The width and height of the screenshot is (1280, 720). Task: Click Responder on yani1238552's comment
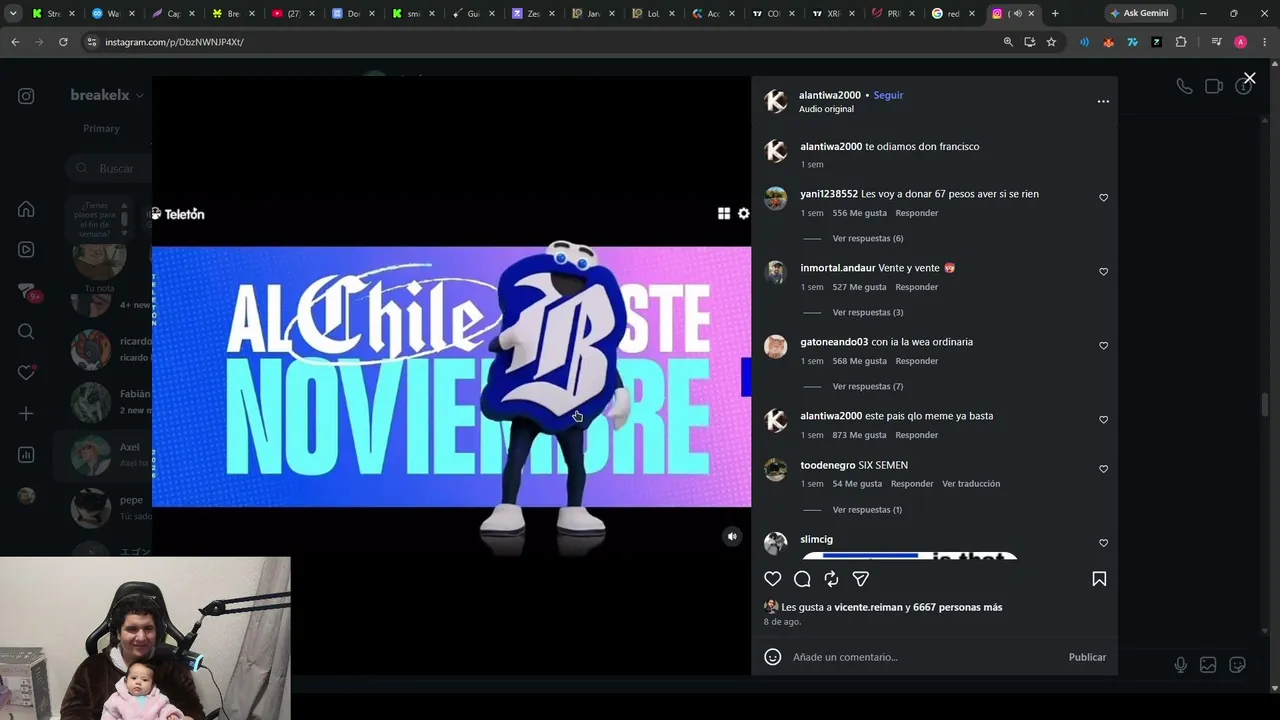(x=917, y=213)
